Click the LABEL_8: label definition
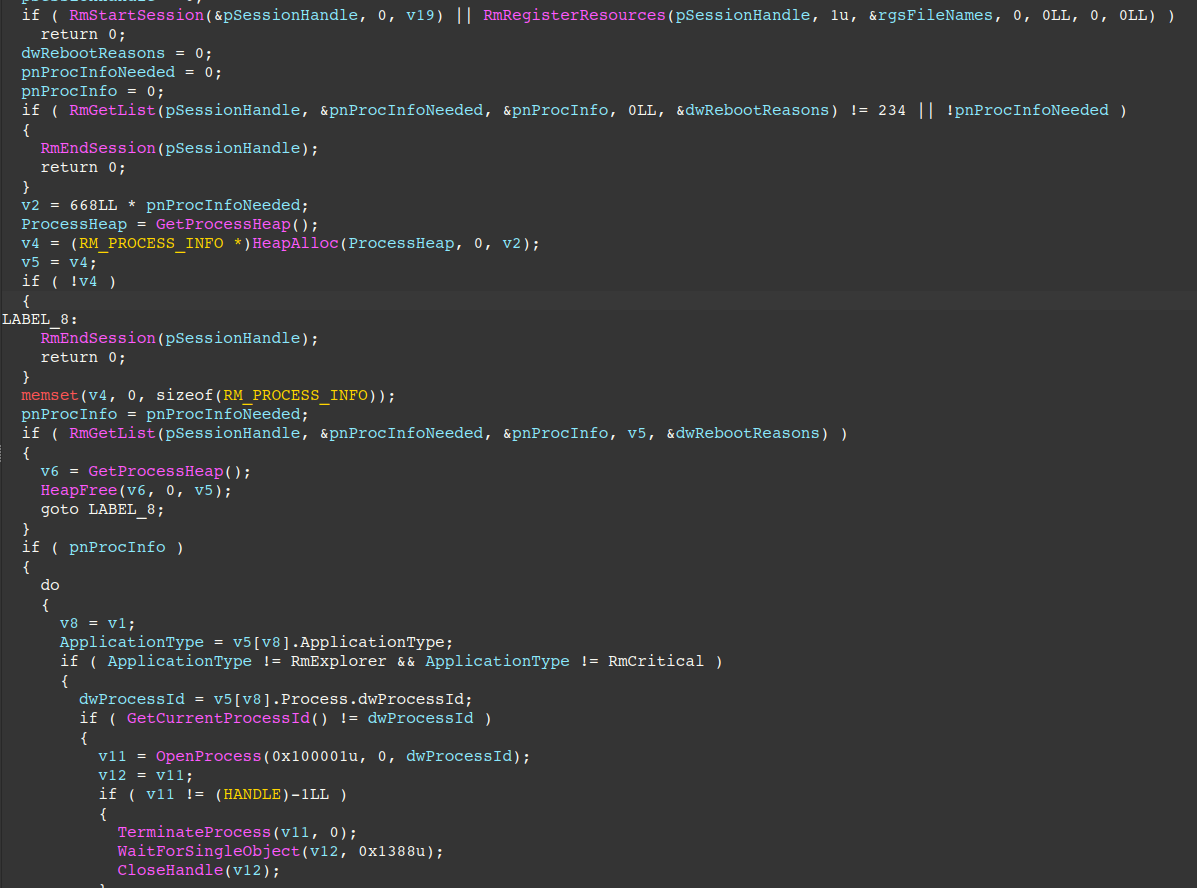Screen dimensions: 1197x888 click(40, 319)
